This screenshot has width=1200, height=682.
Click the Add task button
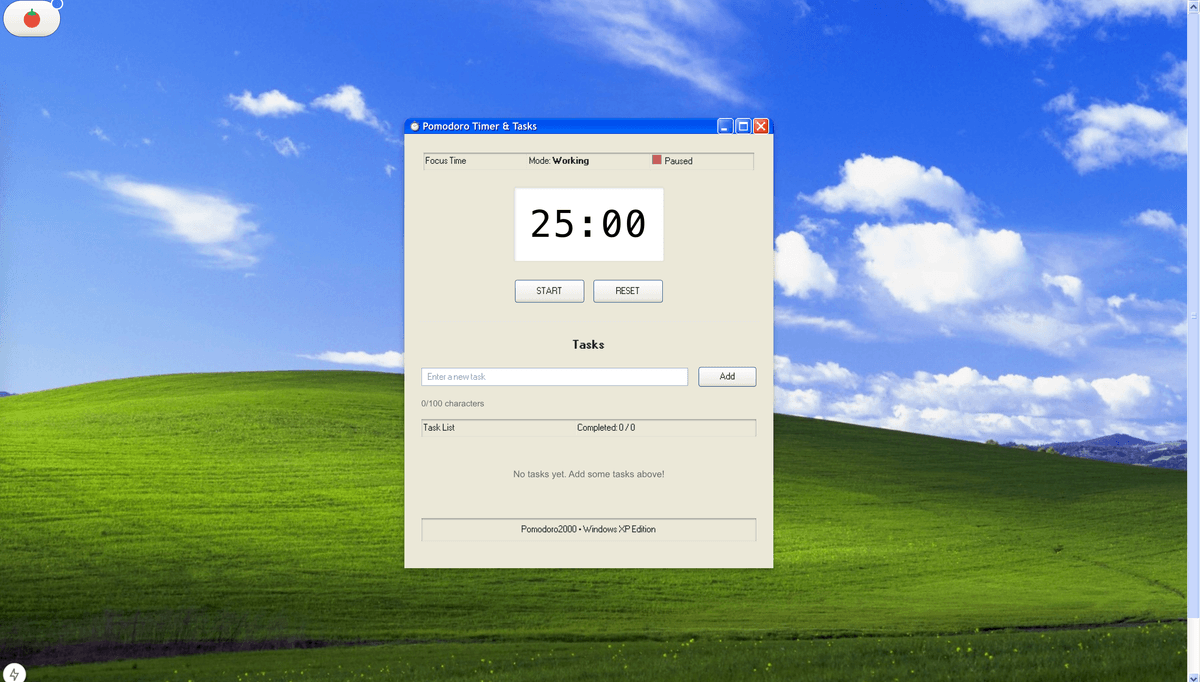(x=727, y=377)
